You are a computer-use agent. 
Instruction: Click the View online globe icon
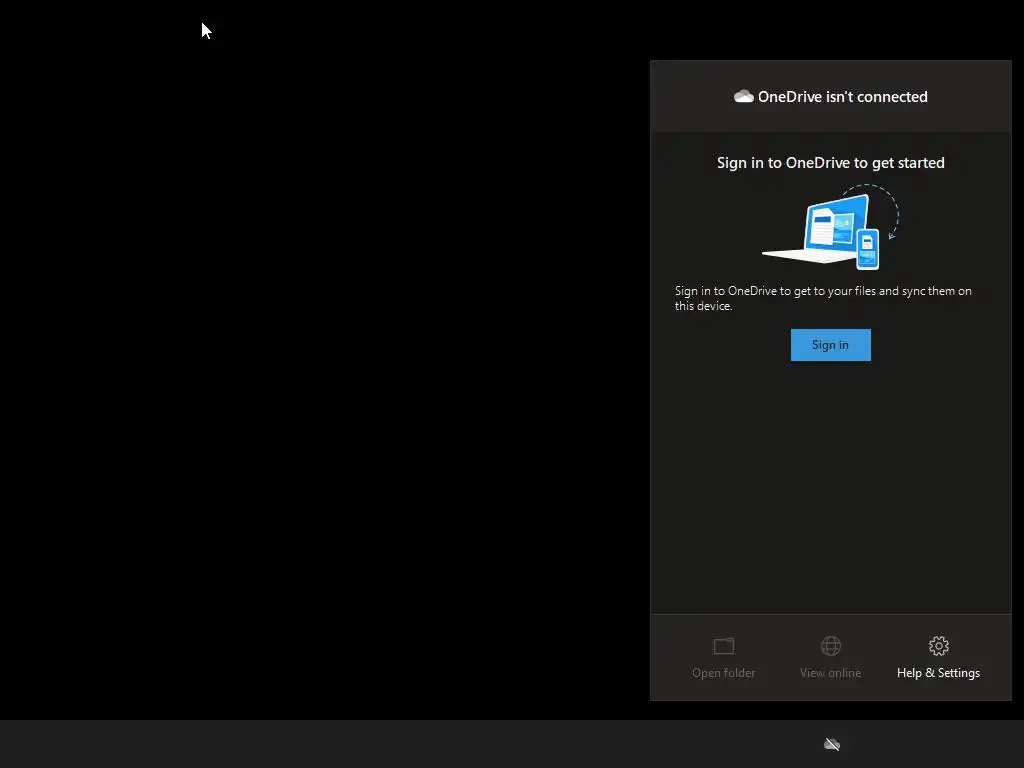click(831, 646)
